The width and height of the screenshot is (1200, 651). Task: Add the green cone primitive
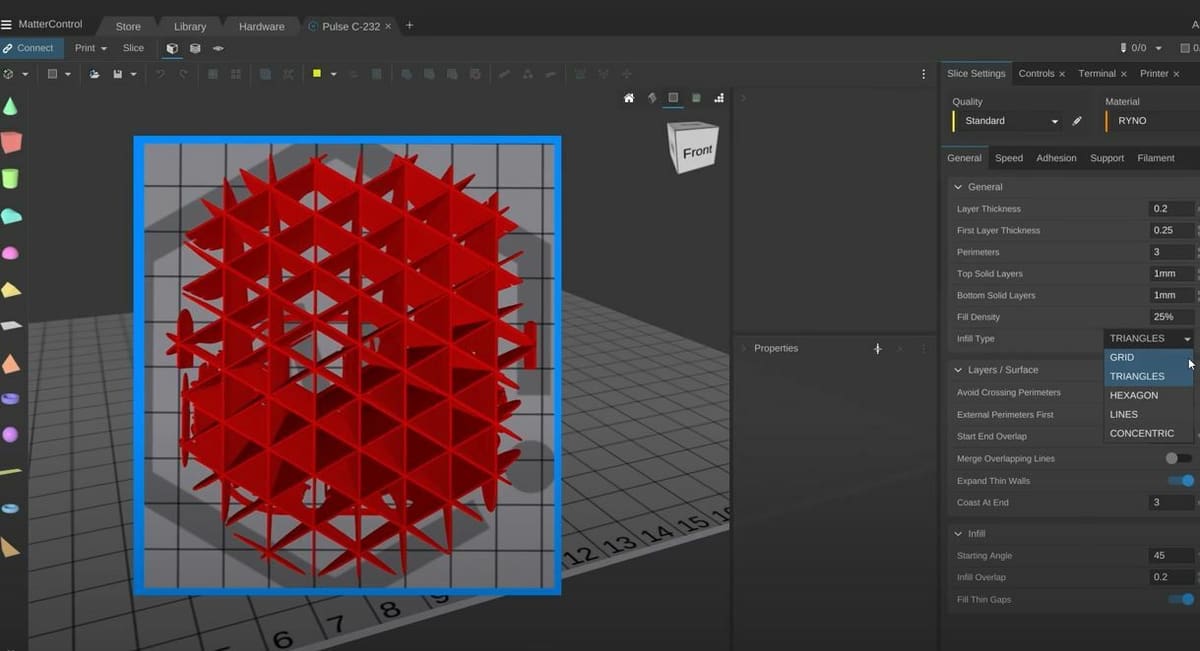[x=10, y=106]
